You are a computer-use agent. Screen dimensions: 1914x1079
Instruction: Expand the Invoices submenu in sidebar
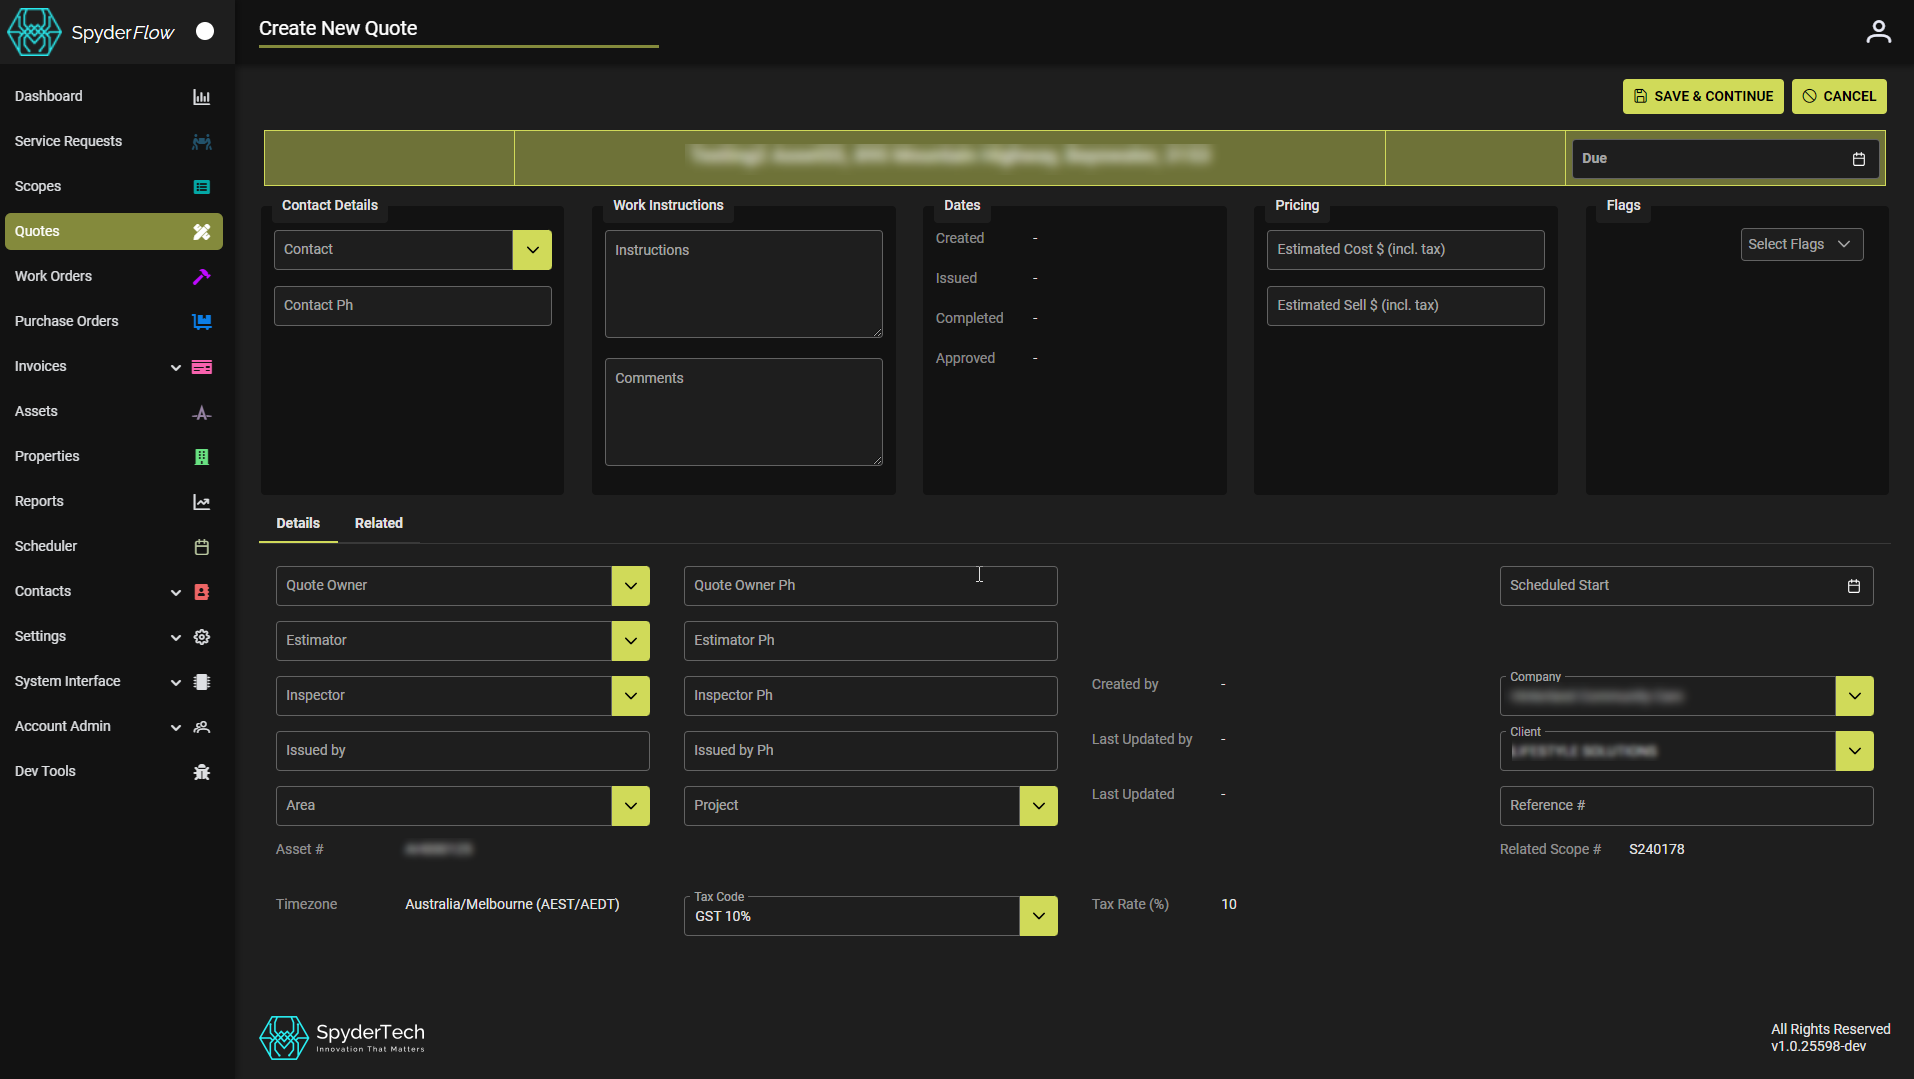coord(176,367)
